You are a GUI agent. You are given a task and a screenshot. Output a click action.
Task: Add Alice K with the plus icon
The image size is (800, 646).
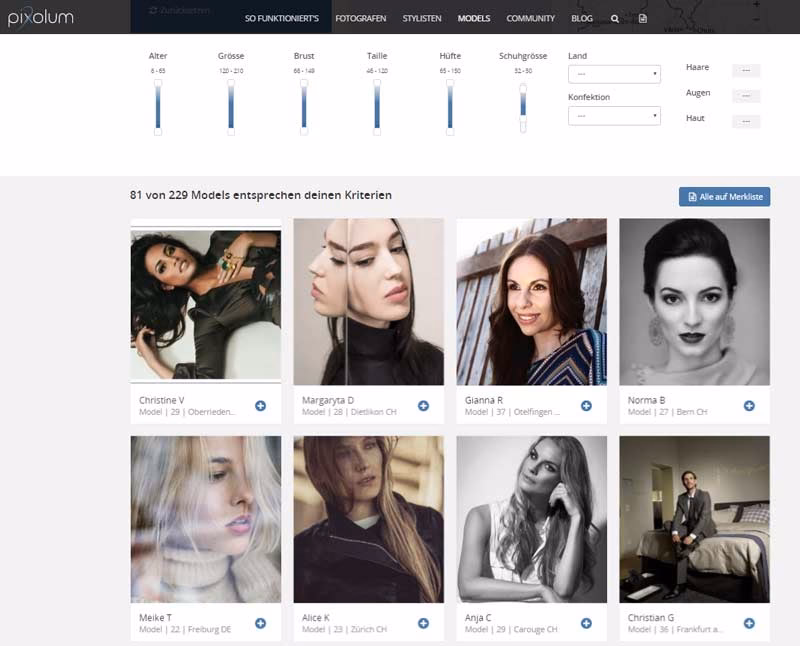click(423, 623)
